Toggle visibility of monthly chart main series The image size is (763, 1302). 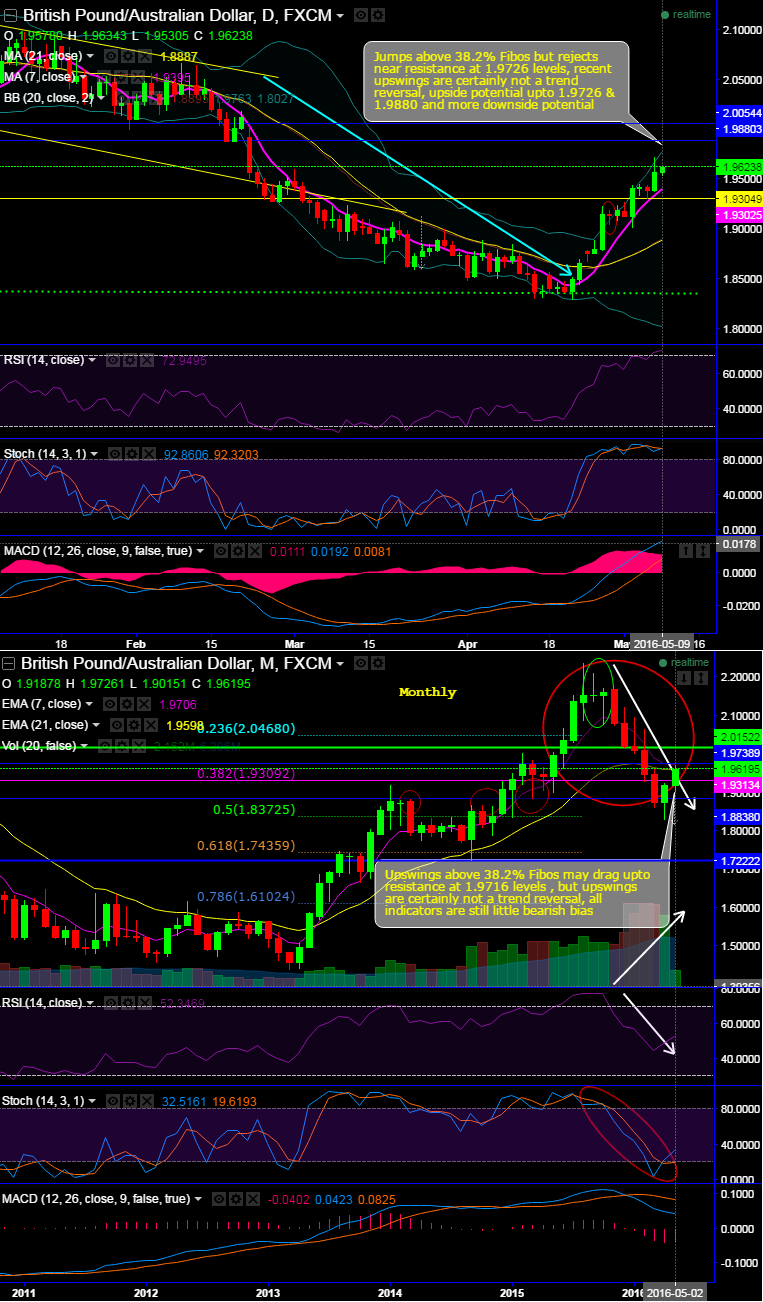pyautogui.click(x=362, y=663)
